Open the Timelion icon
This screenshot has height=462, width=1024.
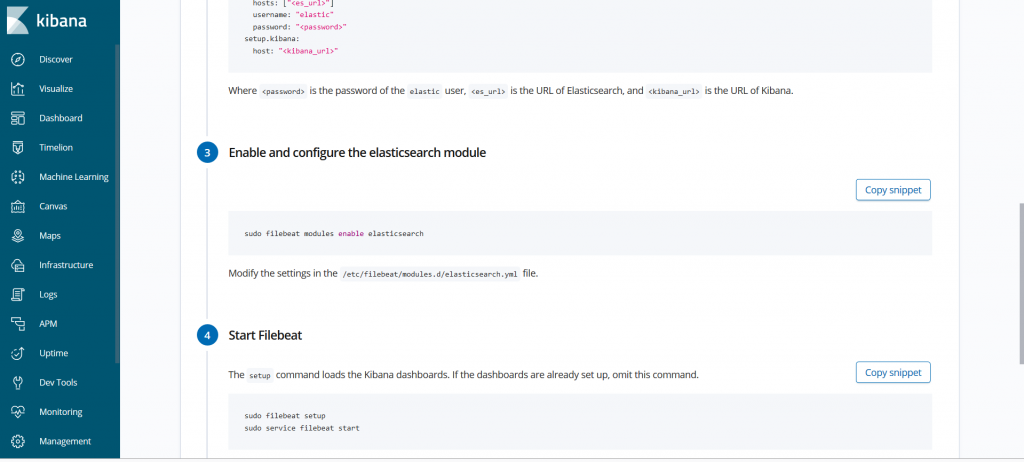coord(18,148)
